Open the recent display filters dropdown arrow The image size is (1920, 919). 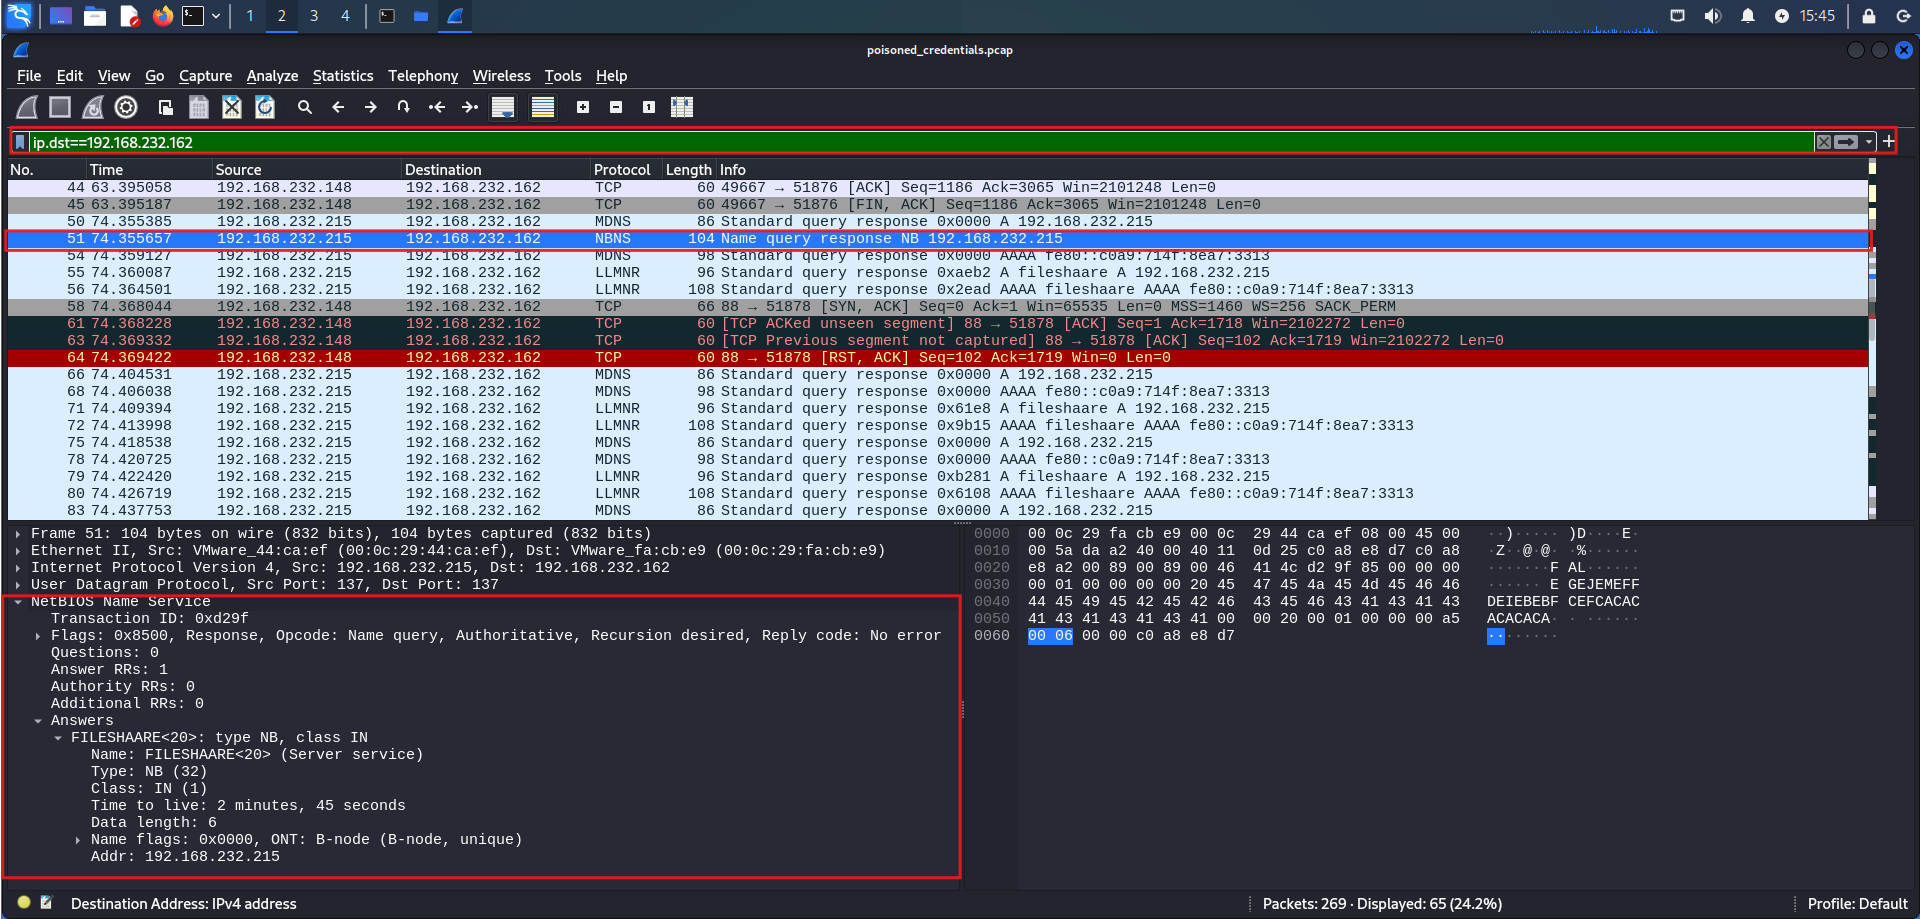(1868, 142)
